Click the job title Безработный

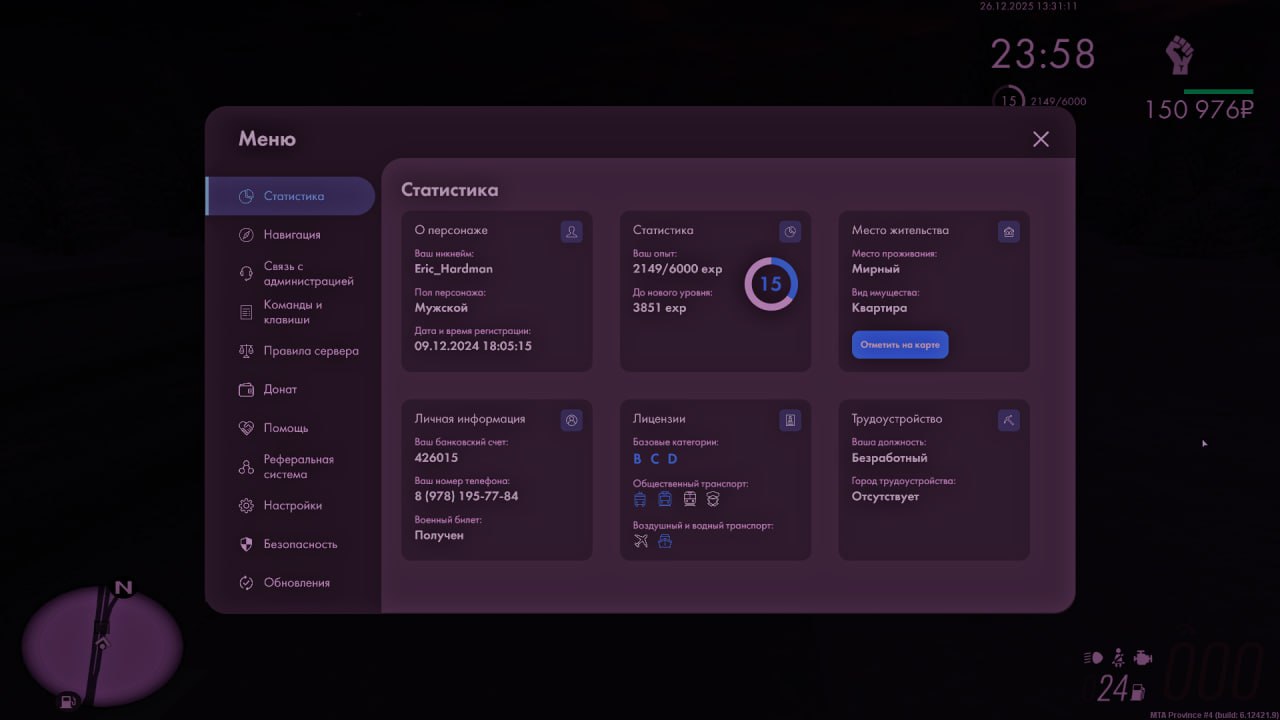click(890, 458)
